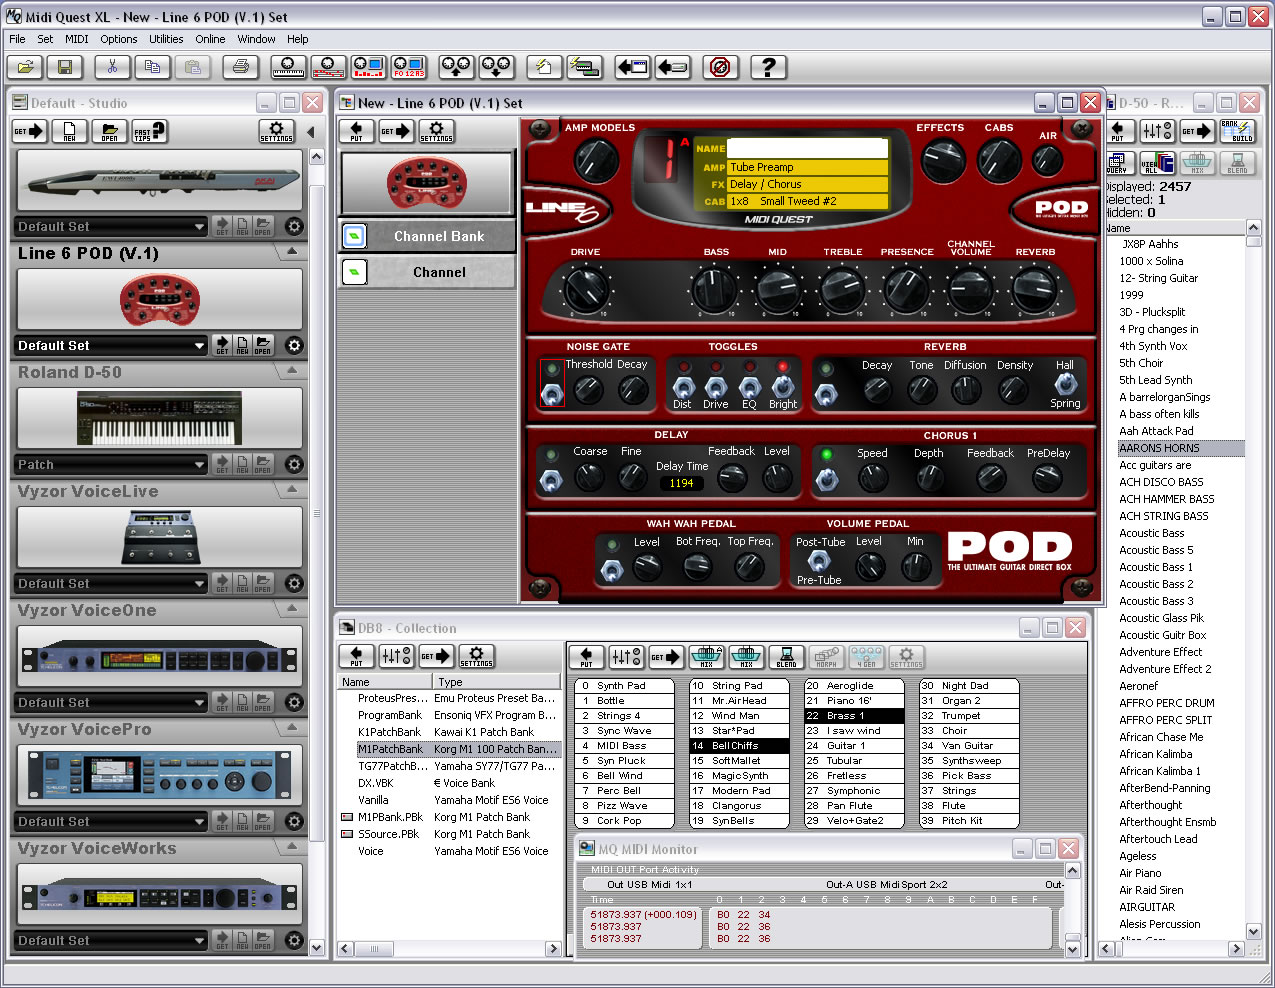Select the Bell Chiffs patch in slot 14

[739, 746]
